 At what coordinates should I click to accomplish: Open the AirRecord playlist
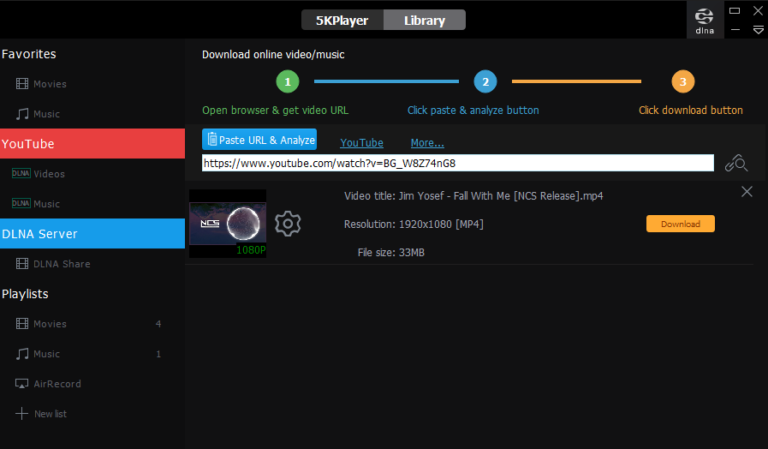coord(56,384)
